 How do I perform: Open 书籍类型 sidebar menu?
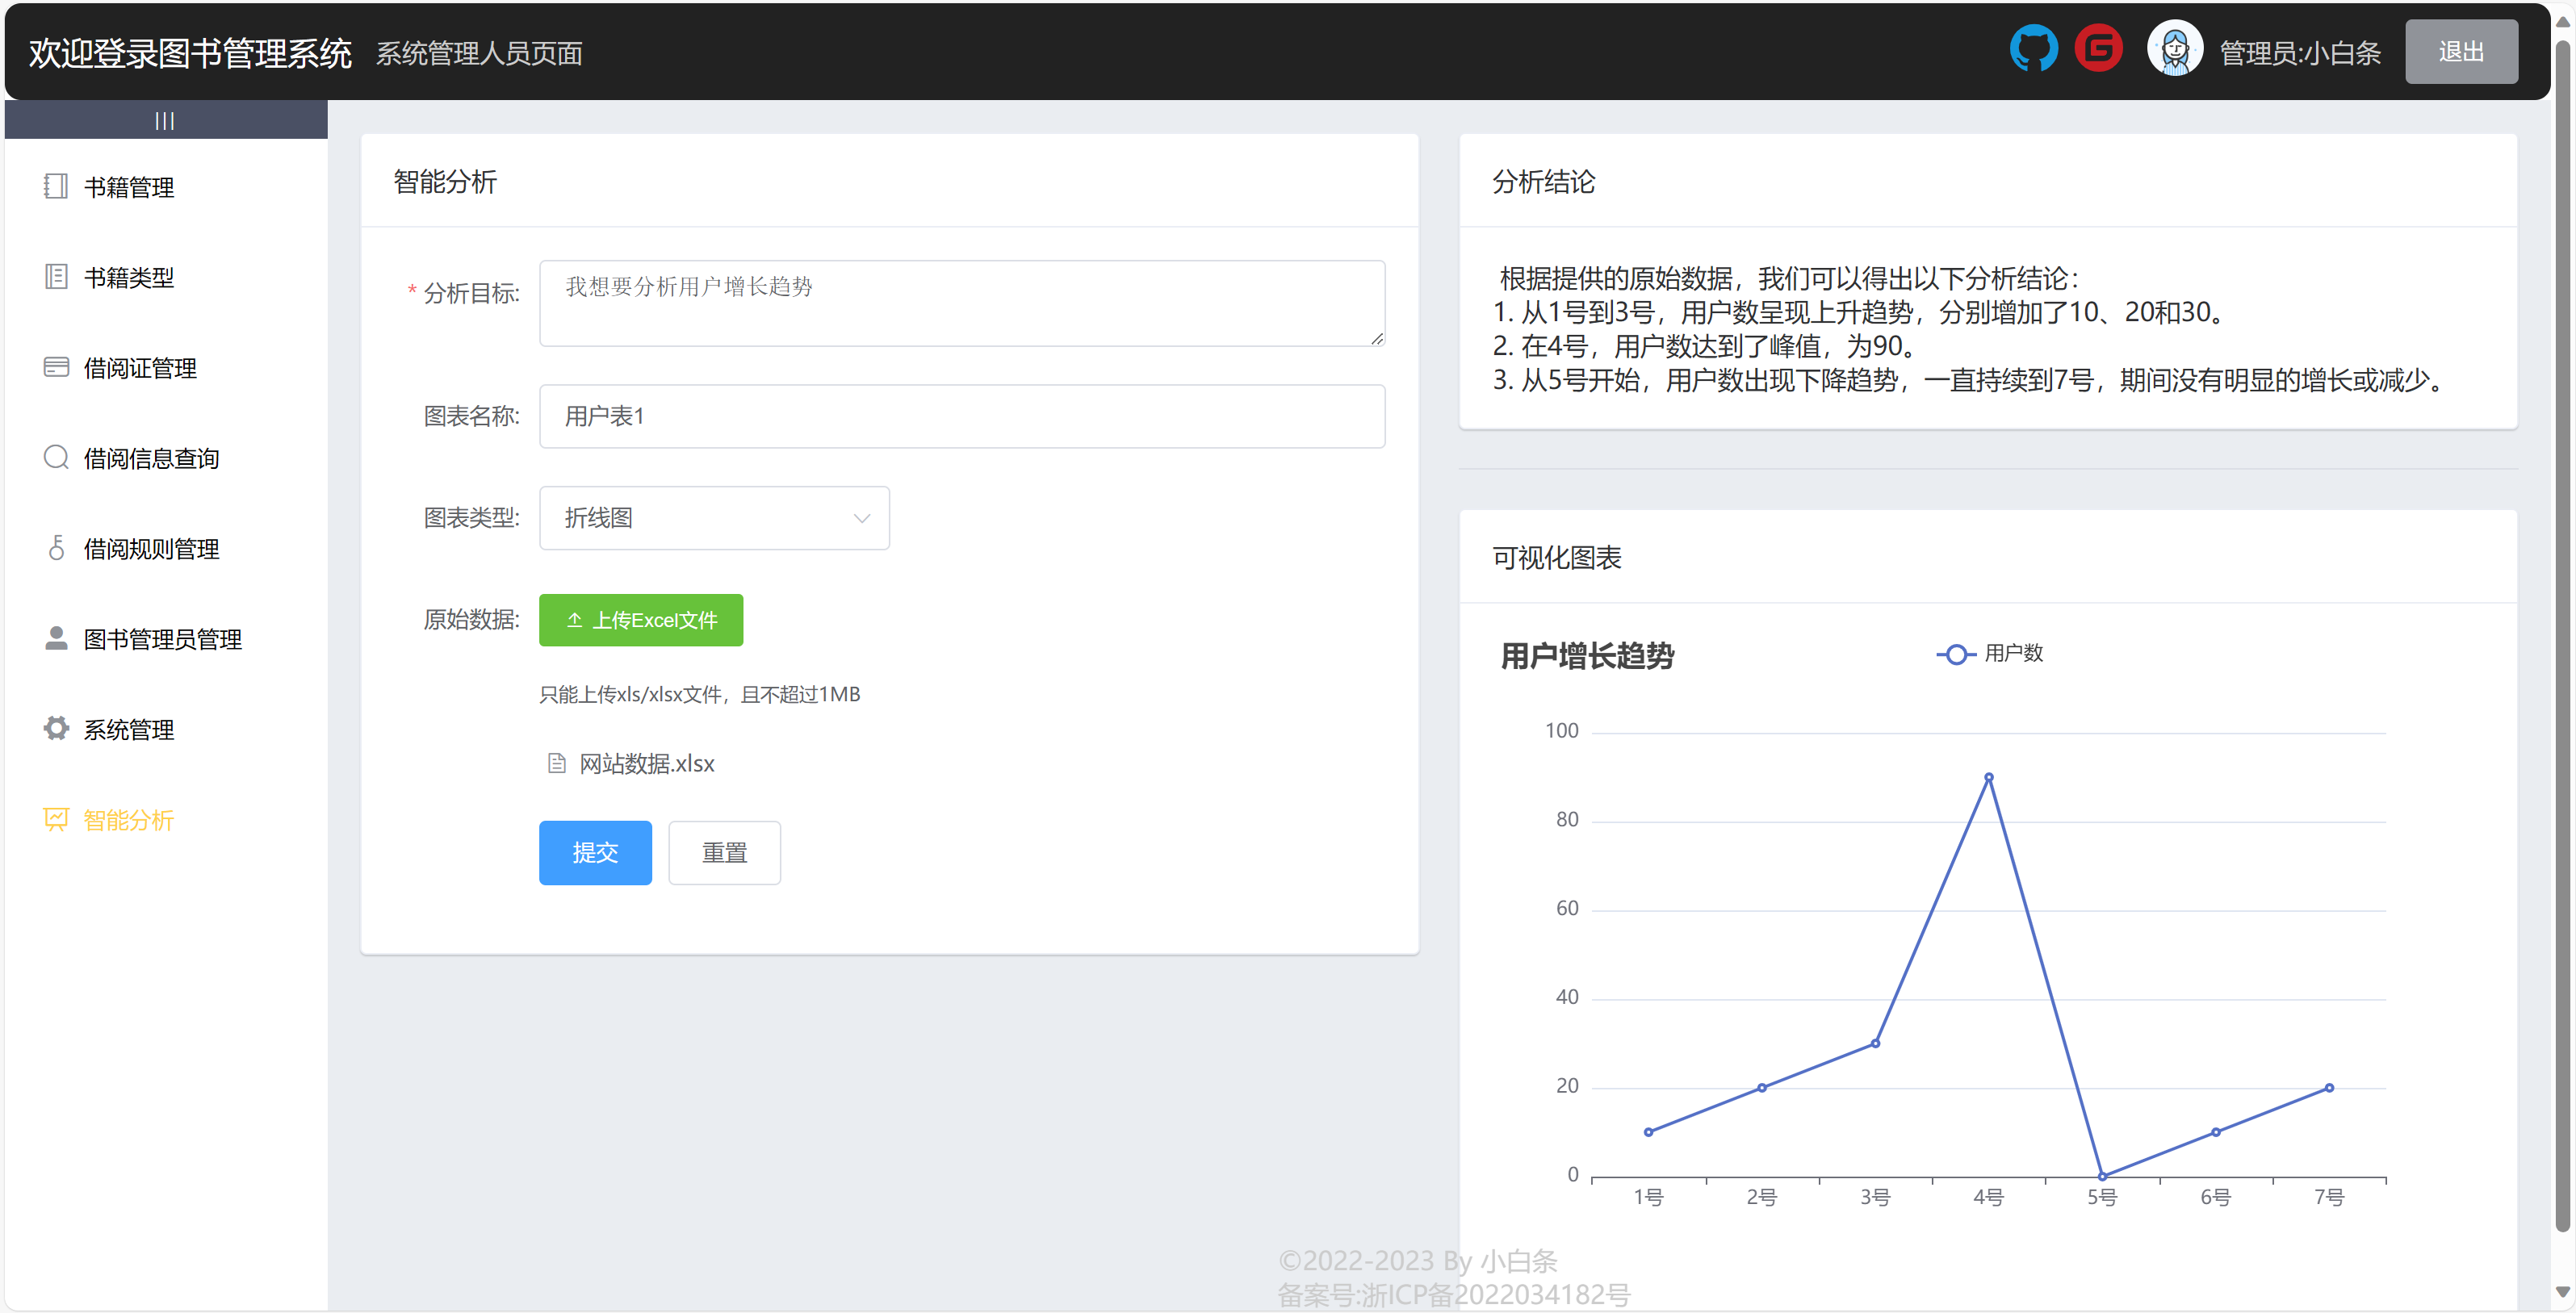point(129,278)
